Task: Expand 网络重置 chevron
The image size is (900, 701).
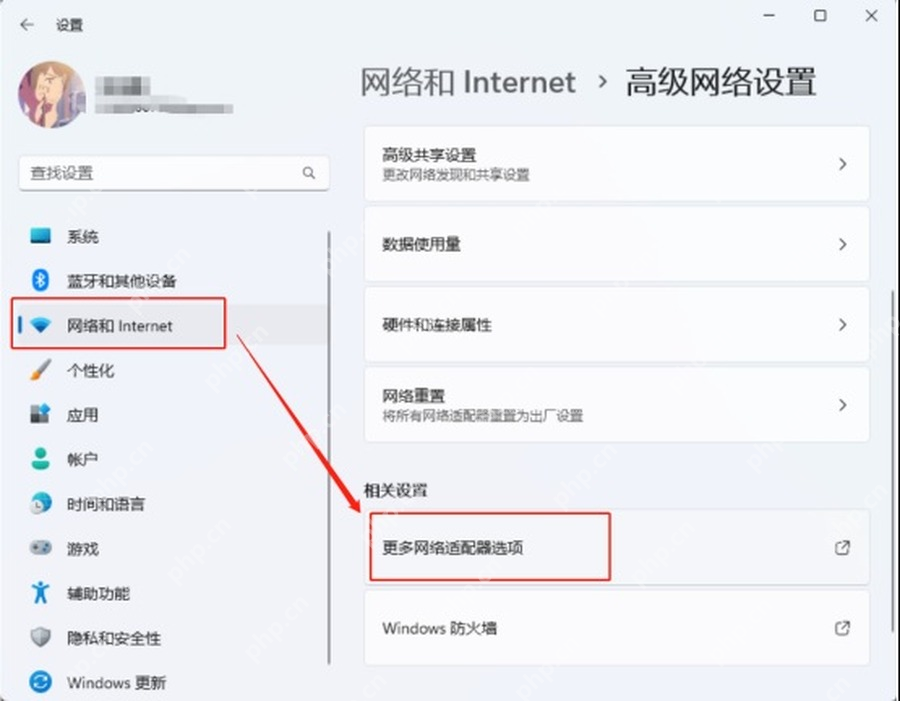Action: (x=842, y=405)
